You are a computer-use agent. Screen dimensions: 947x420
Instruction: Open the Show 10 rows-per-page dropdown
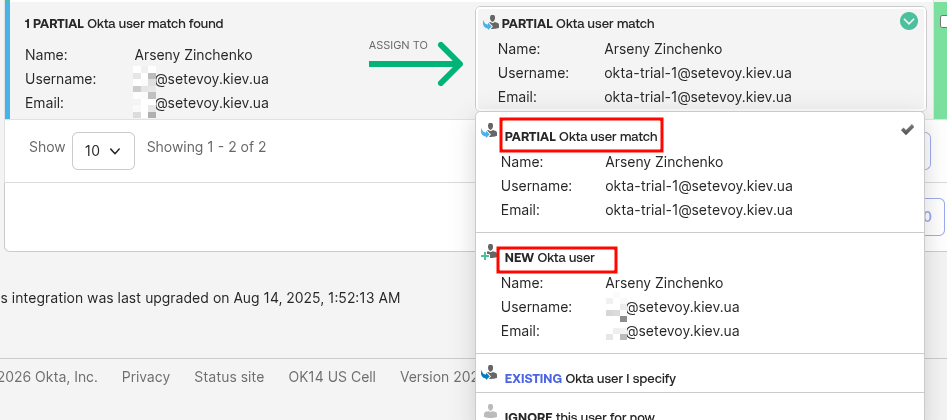pos(103,151)
